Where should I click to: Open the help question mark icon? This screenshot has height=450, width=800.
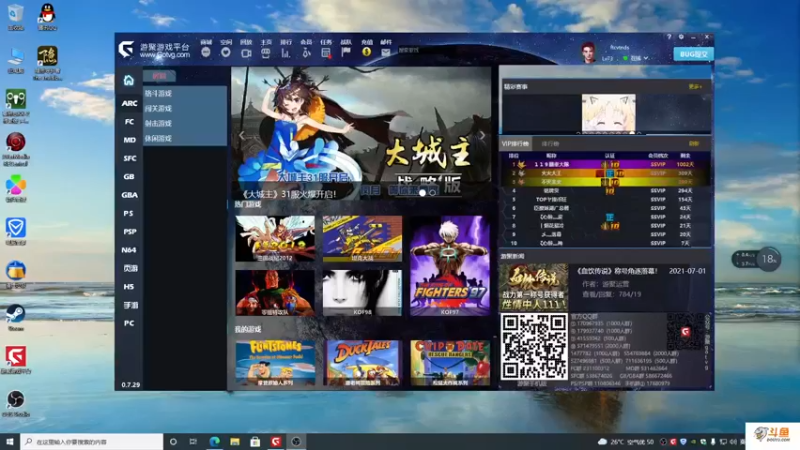[x=669, y=37]
